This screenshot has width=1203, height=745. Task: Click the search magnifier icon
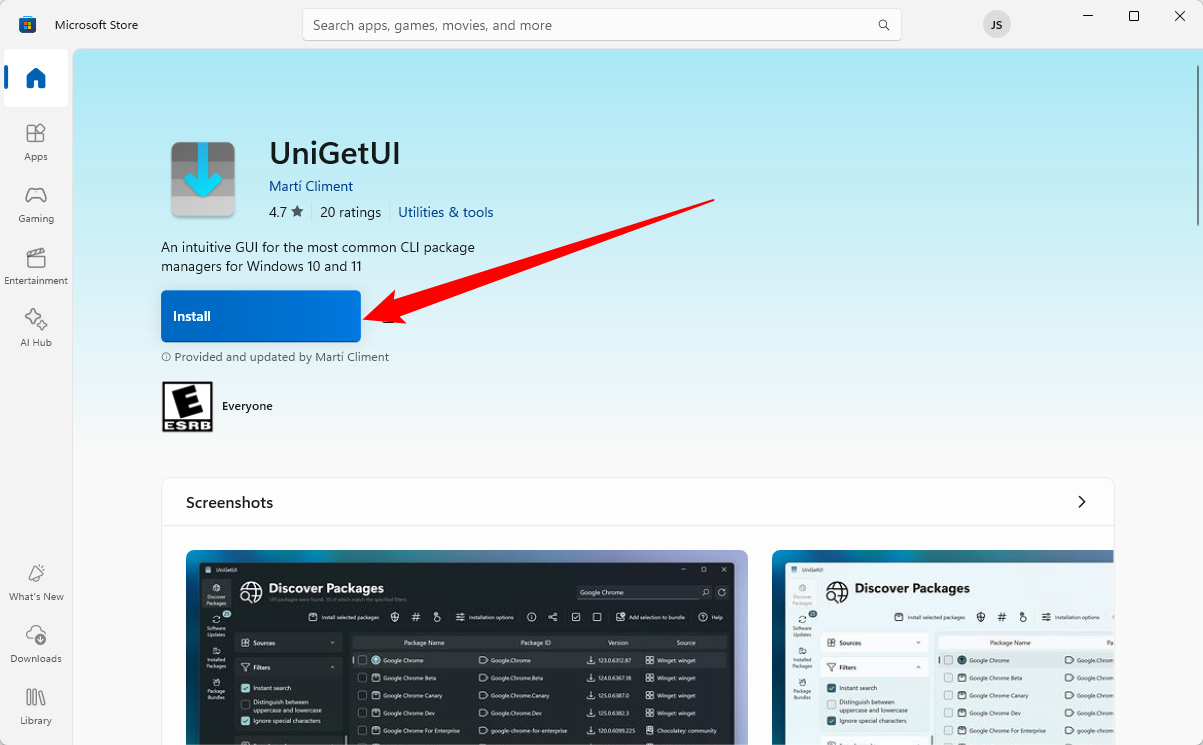(x=883, y=24)
